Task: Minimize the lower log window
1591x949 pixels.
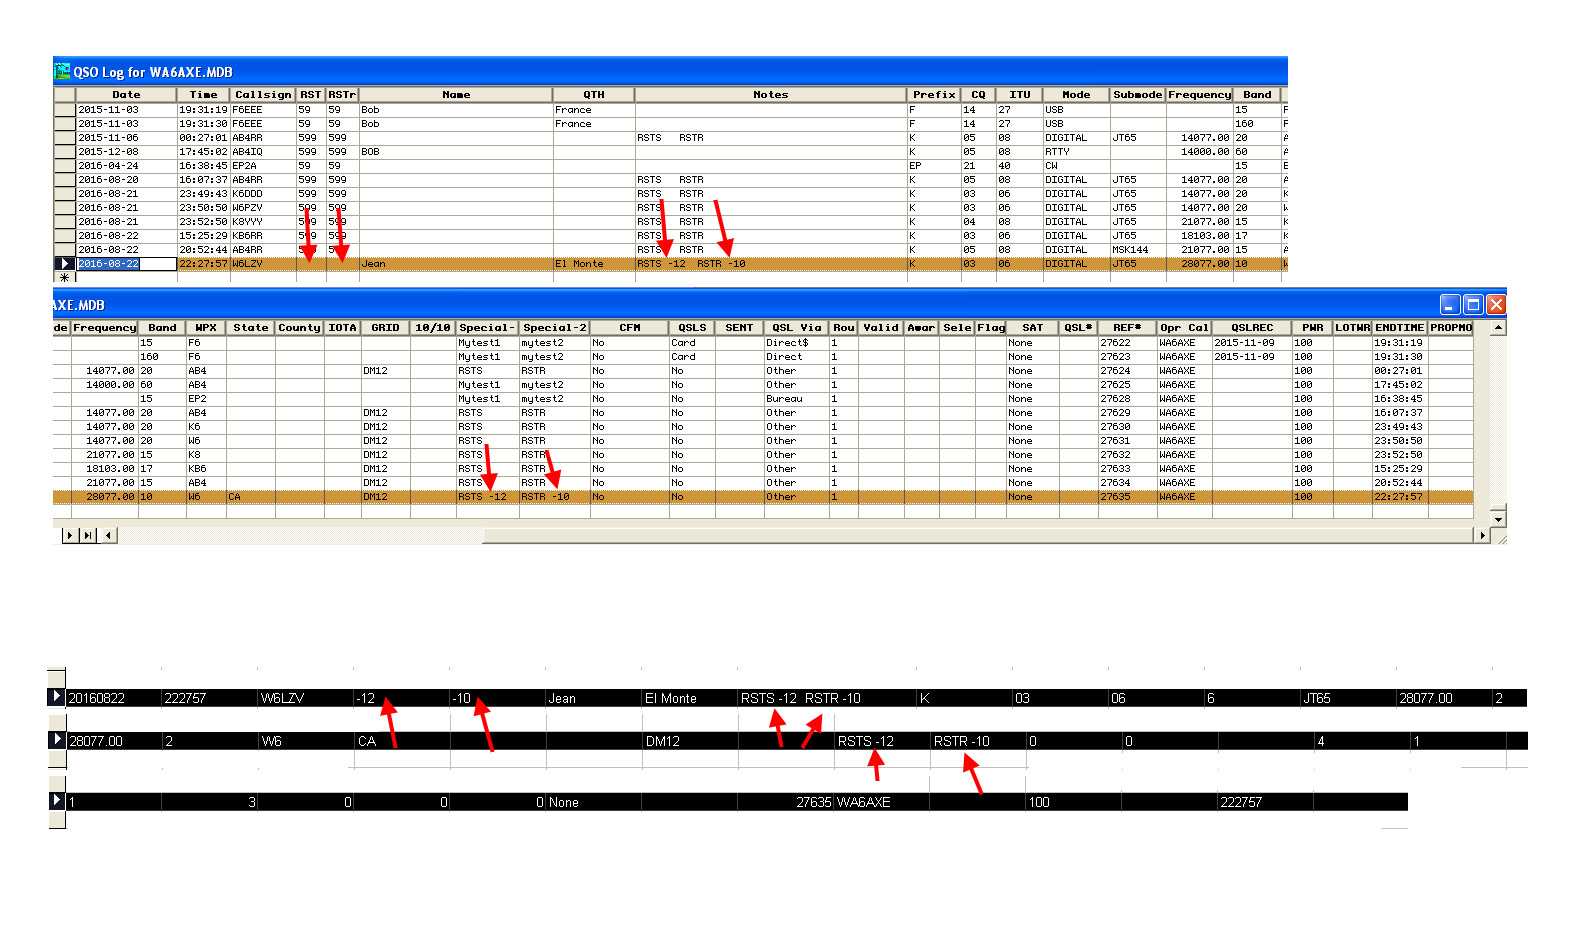Action: pos(1450,305)
